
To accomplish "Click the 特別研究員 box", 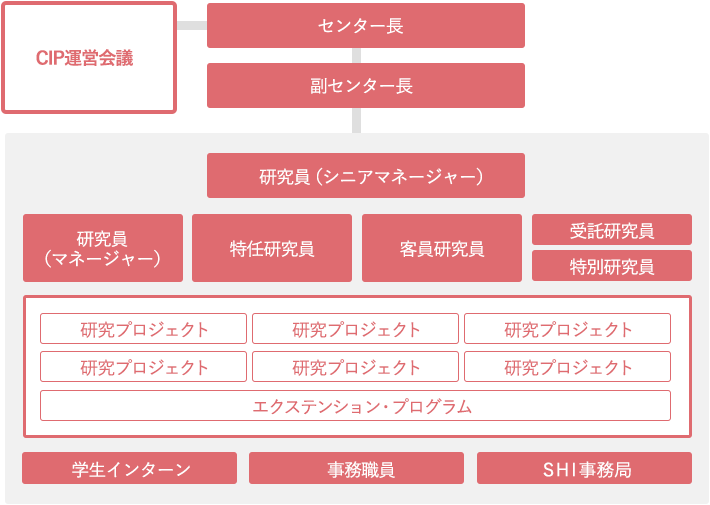I will (x=612, y=266).
